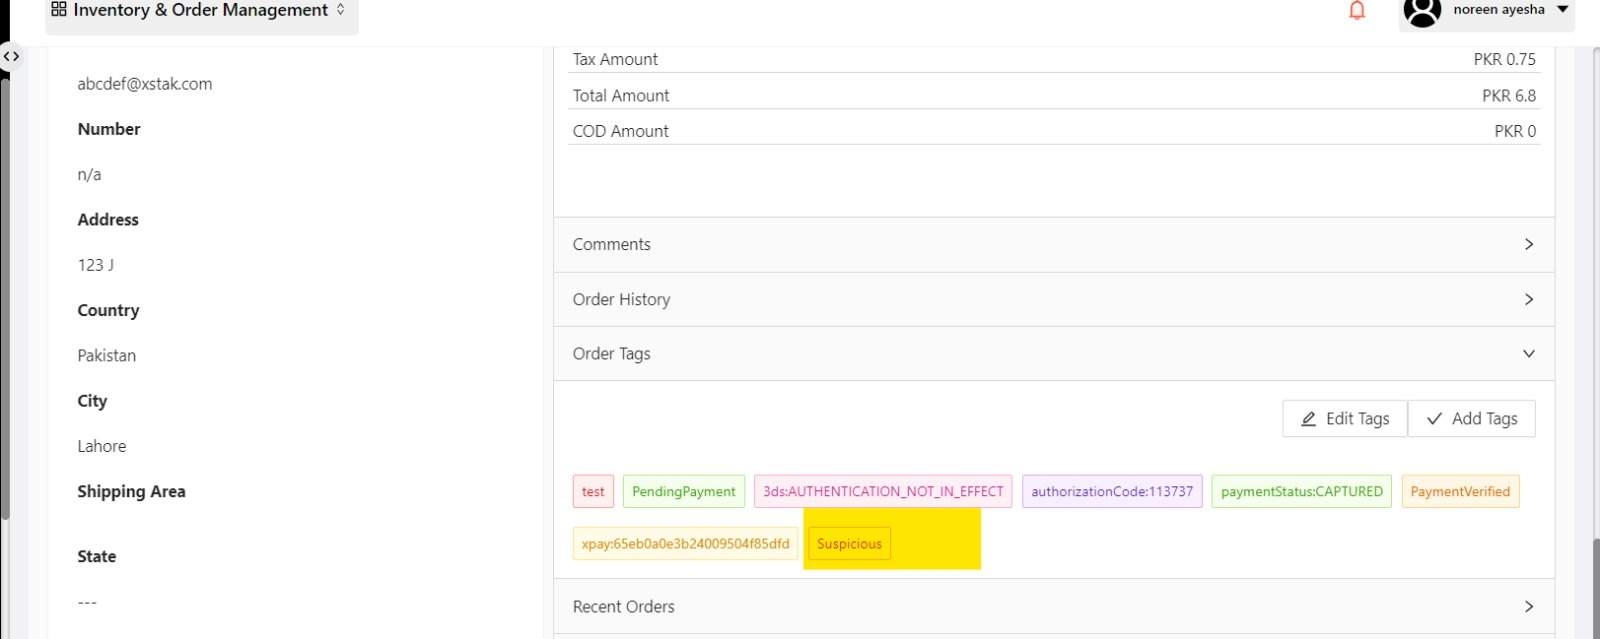Click the pencil icon in Edit Tags
1600x639 pixels.
[x=1308, y=419]
